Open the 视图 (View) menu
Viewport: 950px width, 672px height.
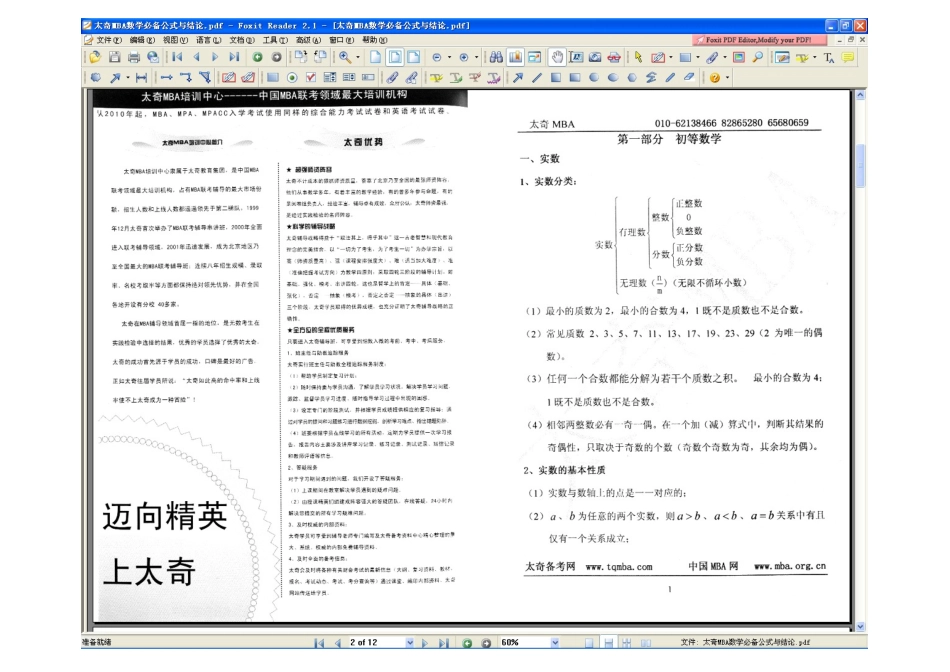pos(174,40)
